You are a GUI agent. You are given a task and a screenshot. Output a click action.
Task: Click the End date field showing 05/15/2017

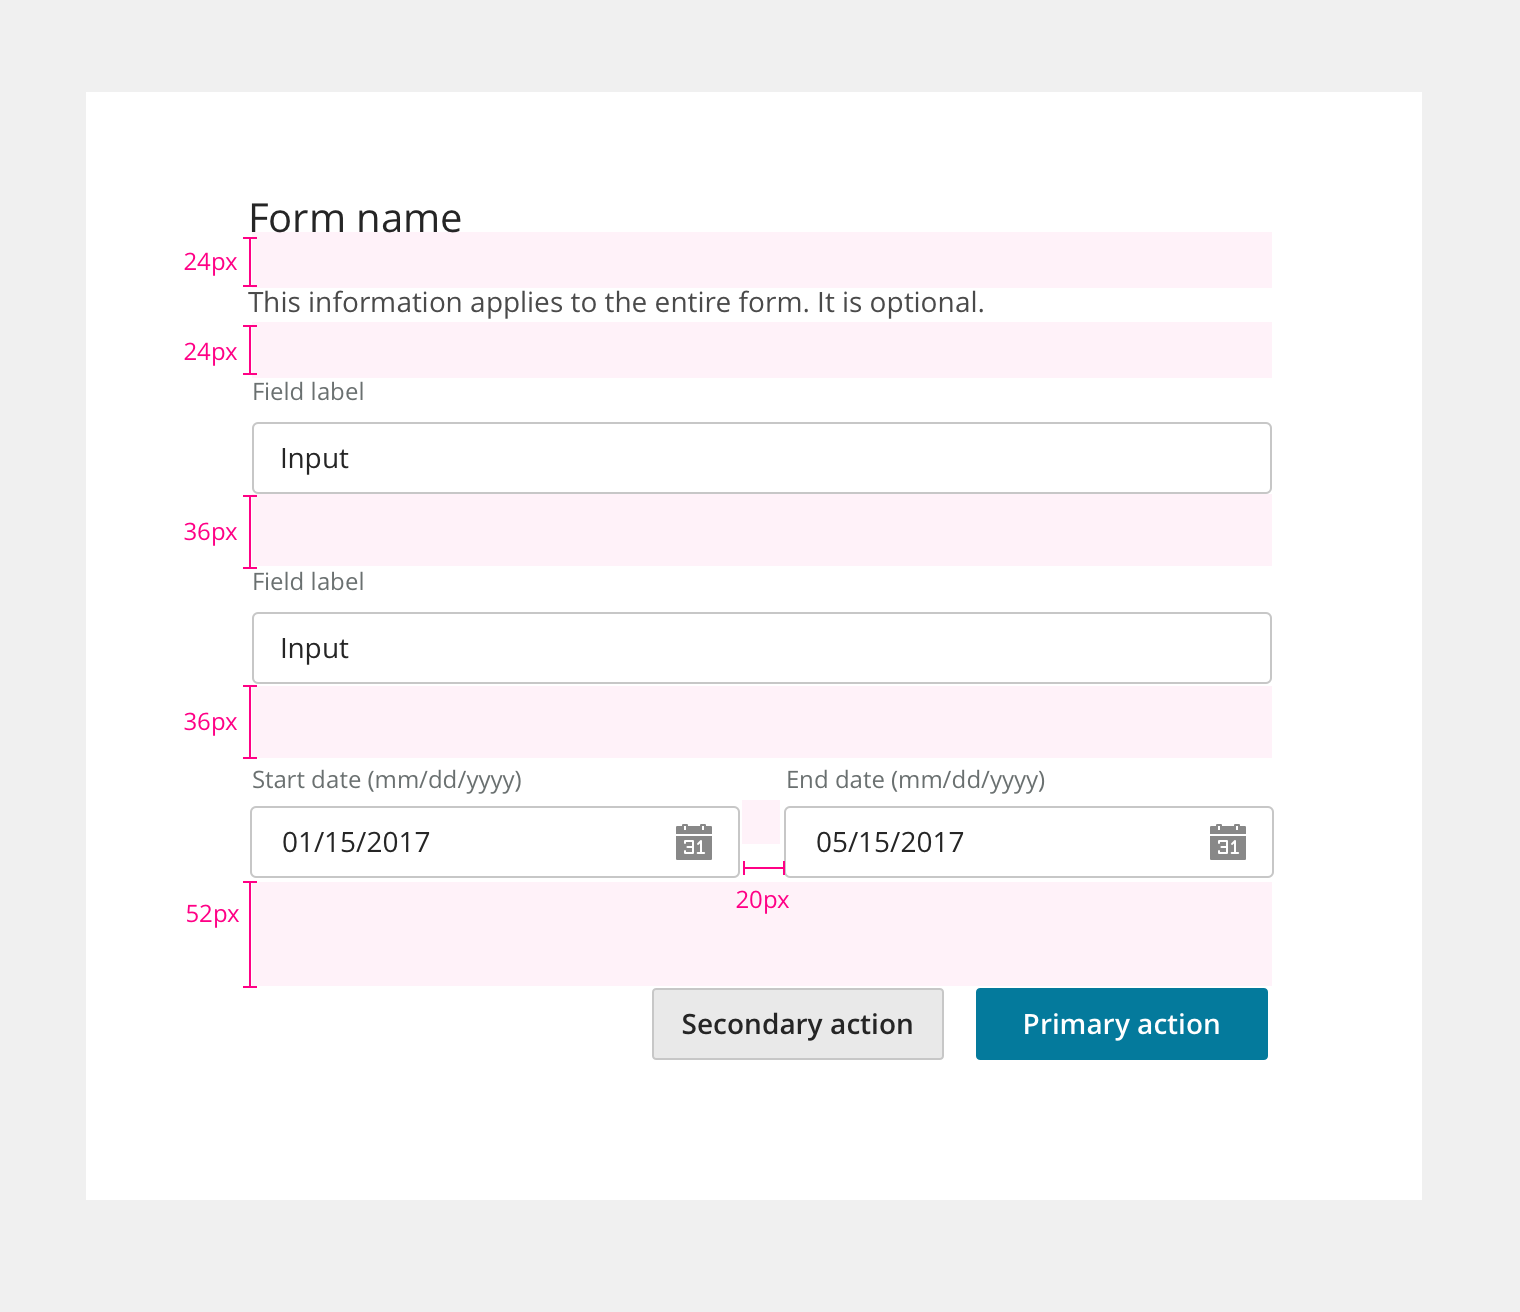[990, 842]
